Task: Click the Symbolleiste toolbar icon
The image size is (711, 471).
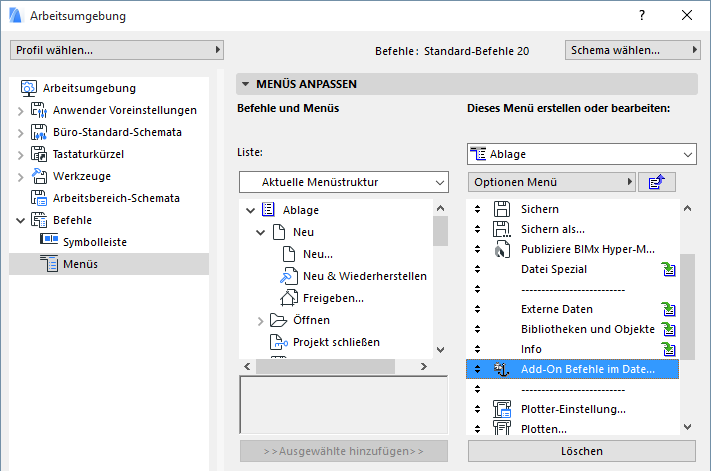Action: pos(49,241)
